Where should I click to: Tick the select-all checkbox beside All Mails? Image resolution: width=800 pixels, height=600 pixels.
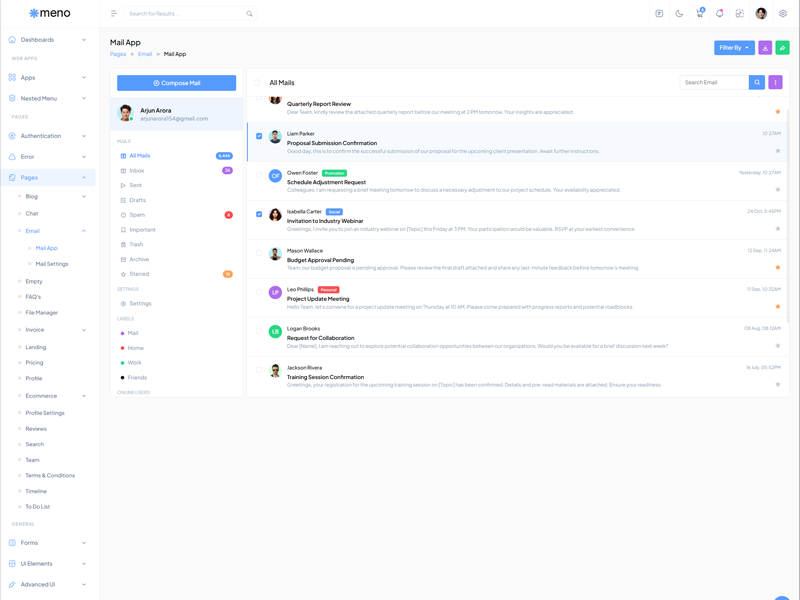[x=257, y=83]
